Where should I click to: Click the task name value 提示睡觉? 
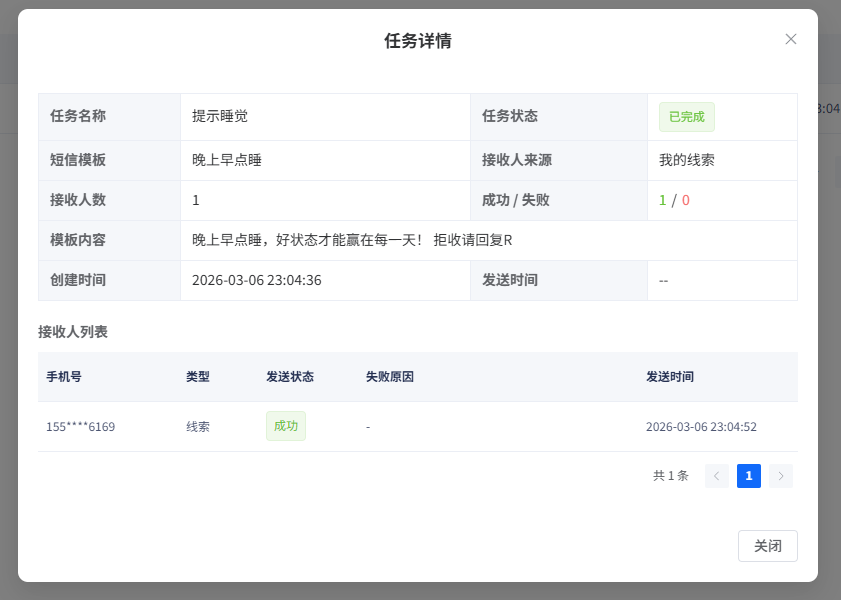[219, 116]
